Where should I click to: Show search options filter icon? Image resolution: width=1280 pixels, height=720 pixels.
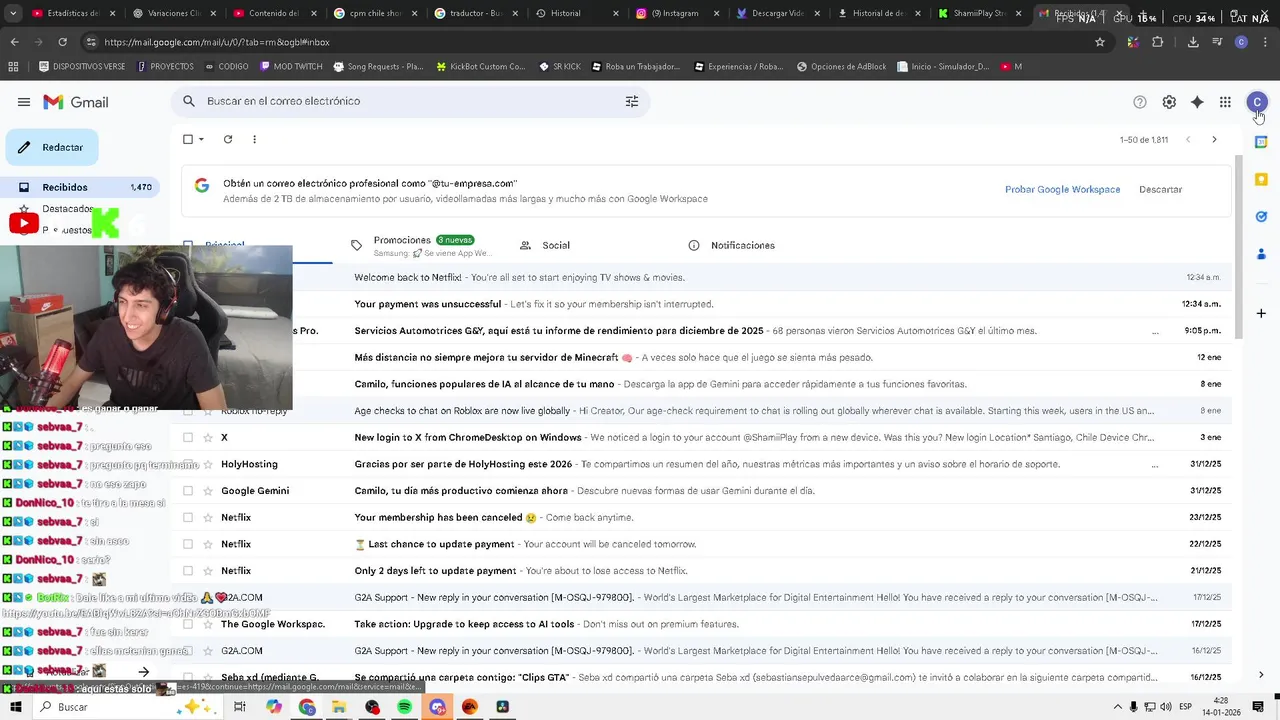tap(632, 101)
